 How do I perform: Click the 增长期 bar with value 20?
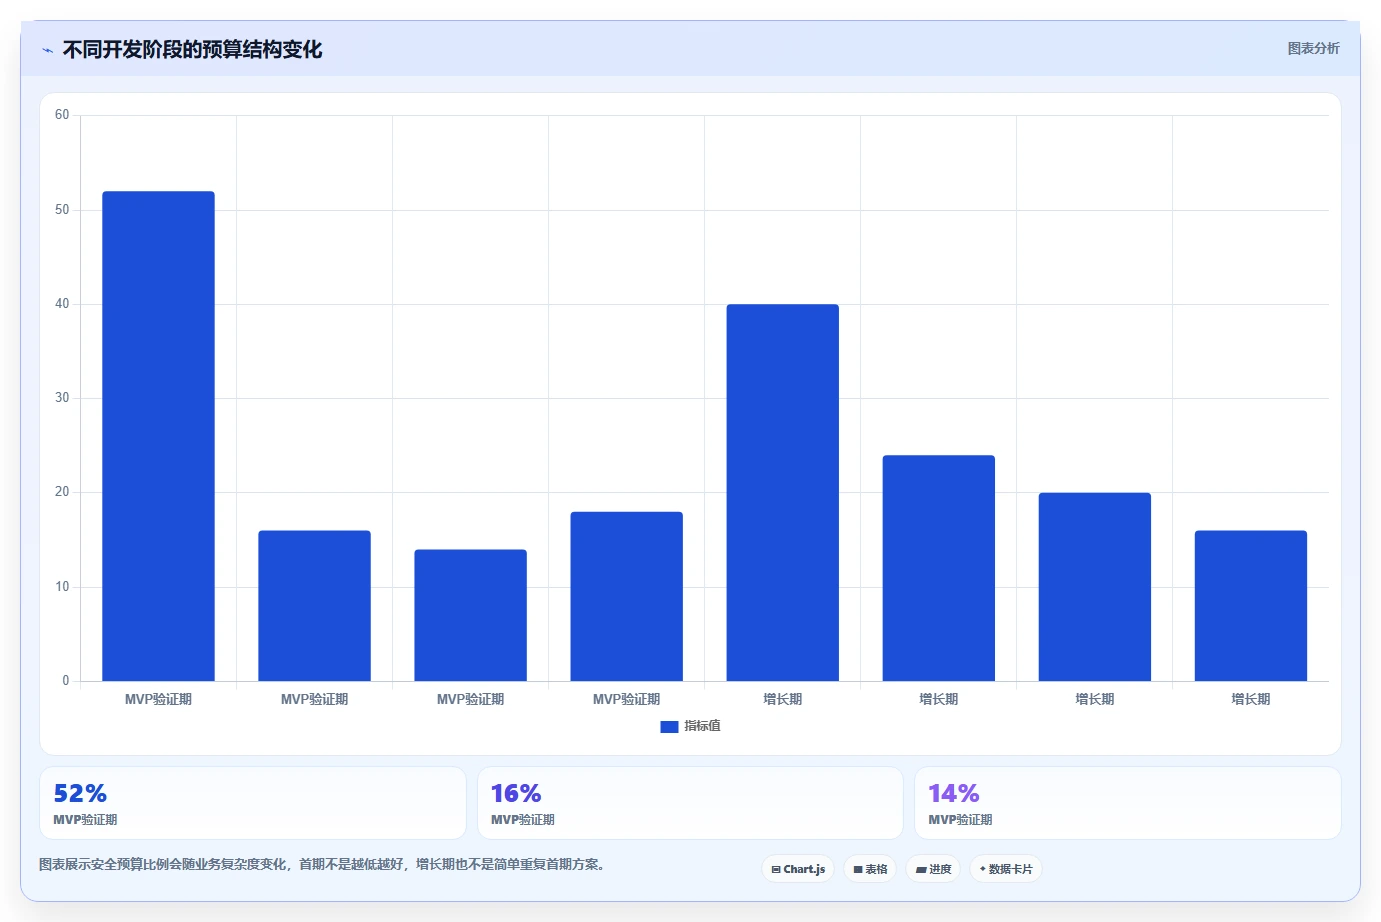click(x=1094, y=587)
